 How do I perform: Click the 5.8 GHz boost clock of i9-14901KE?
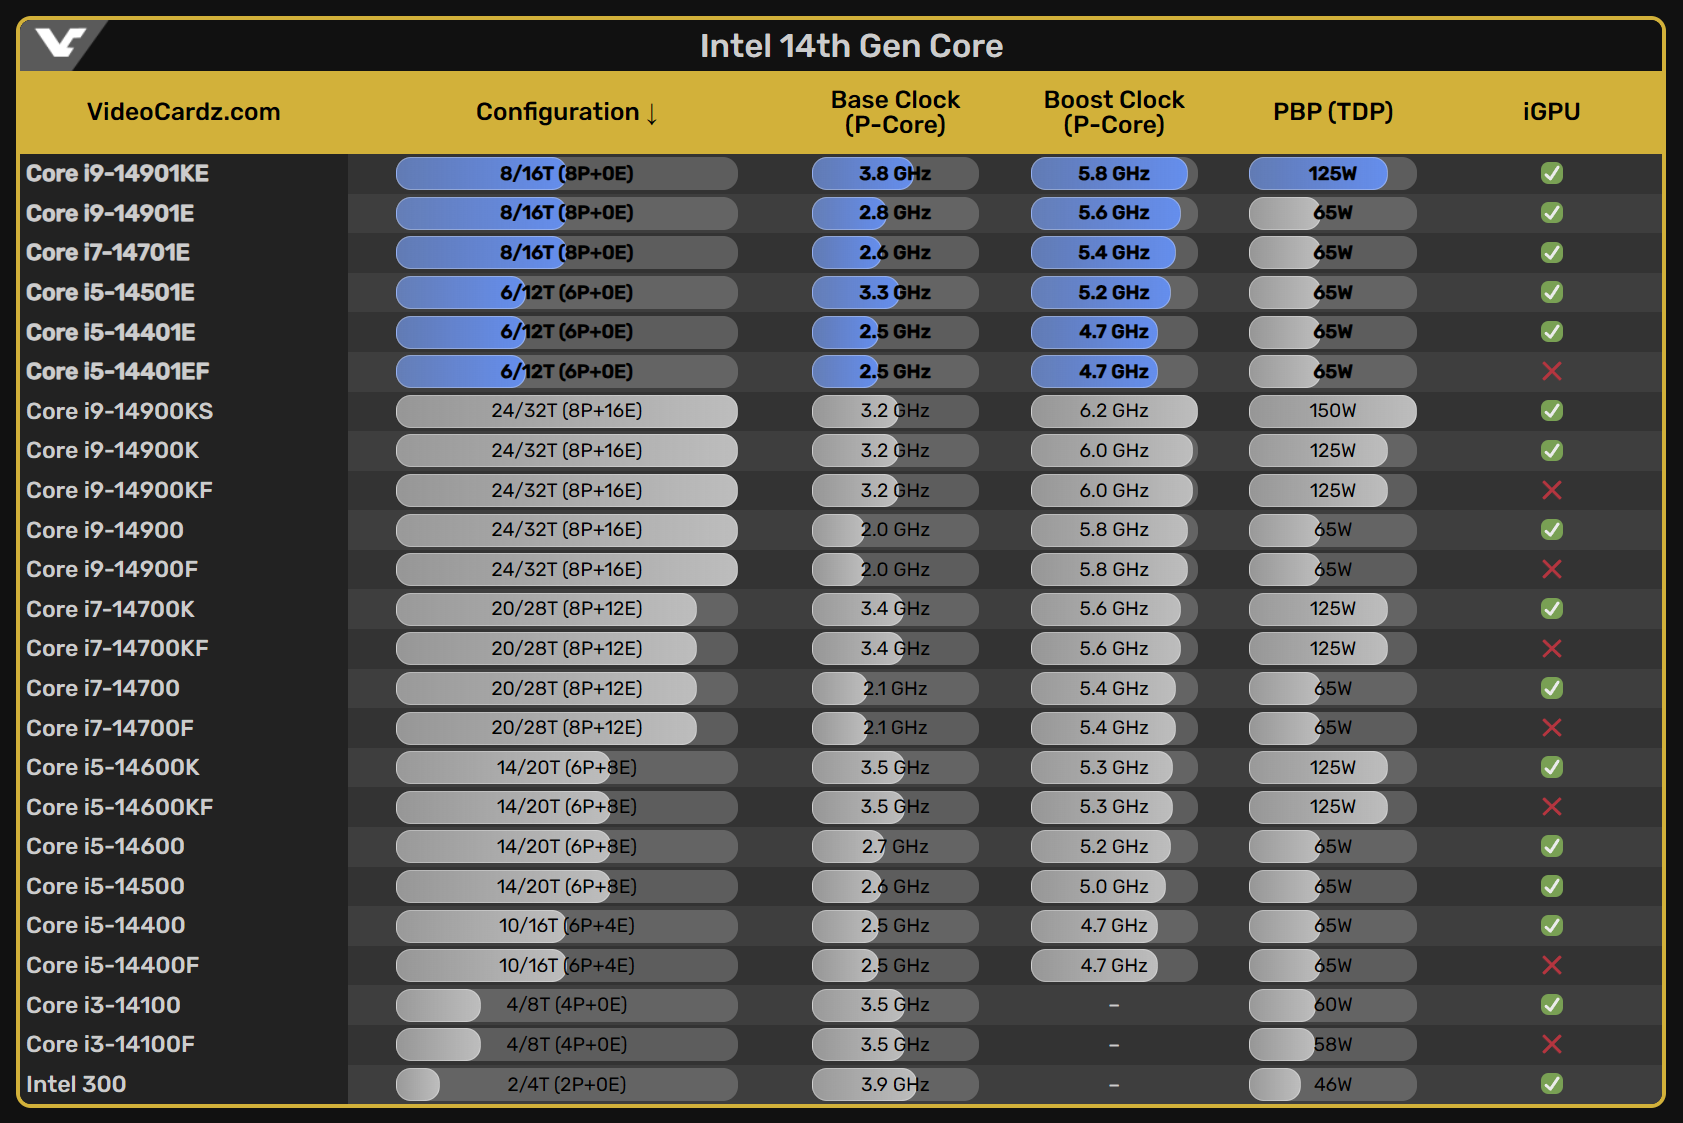point(1114,173)
